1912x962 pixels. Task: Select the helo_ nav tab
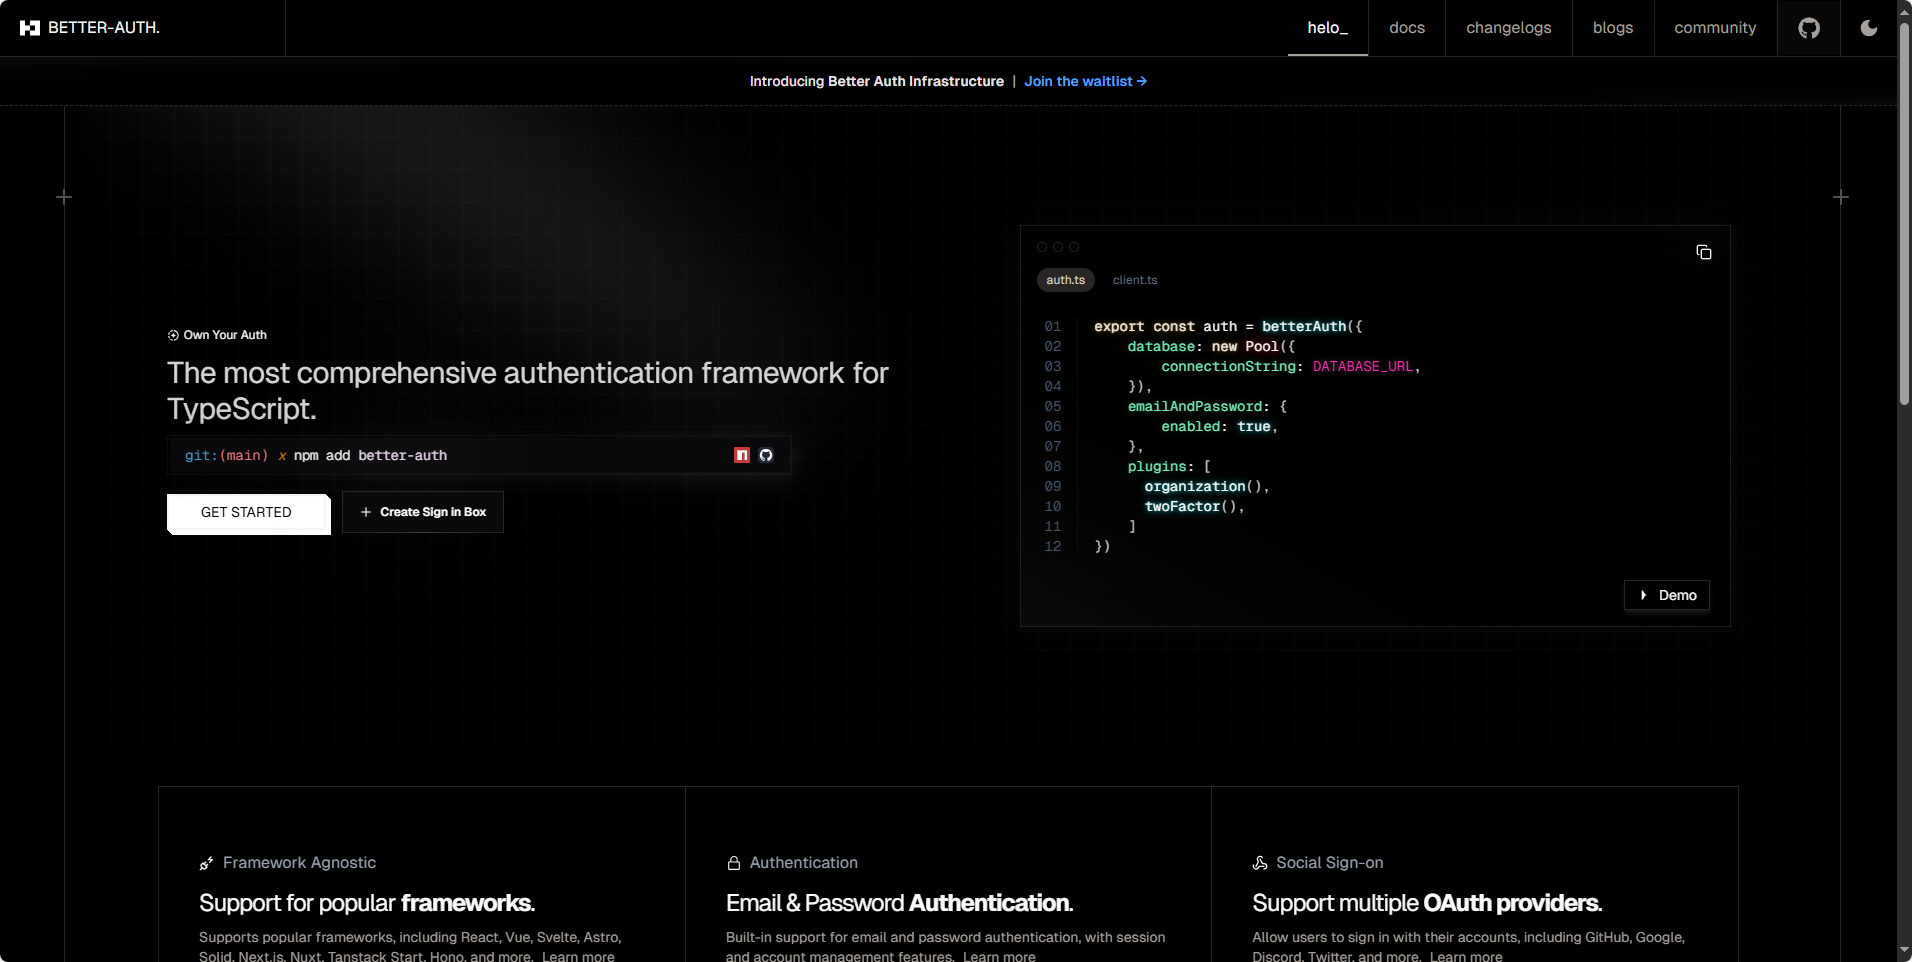pos(1327,28)
